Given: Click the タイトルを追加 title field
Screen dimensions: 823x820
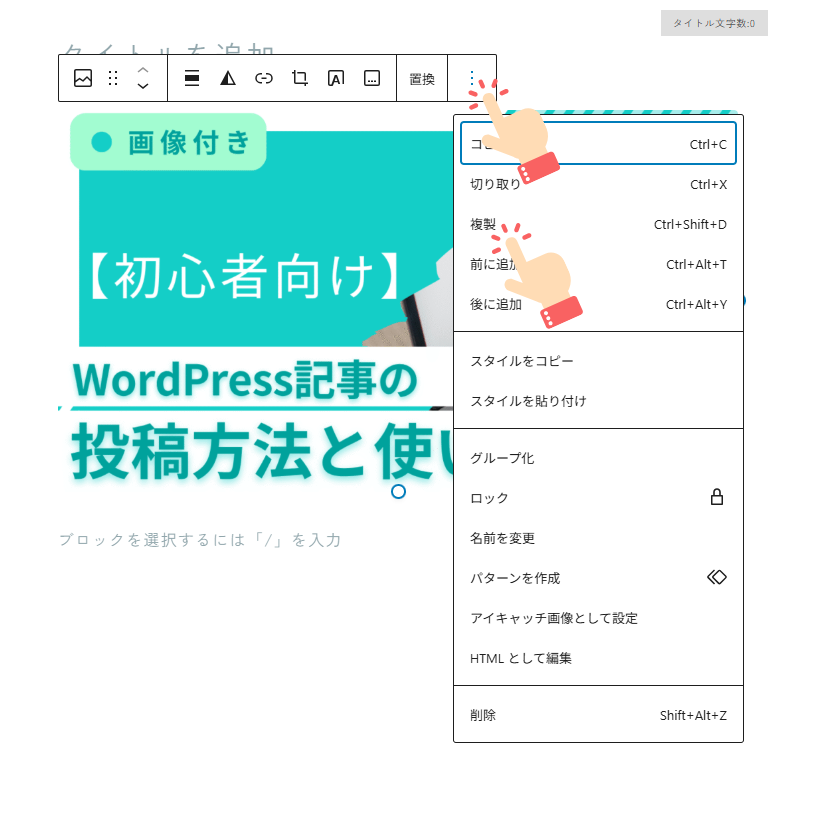Looking at the screenshot, I should 169,49.
